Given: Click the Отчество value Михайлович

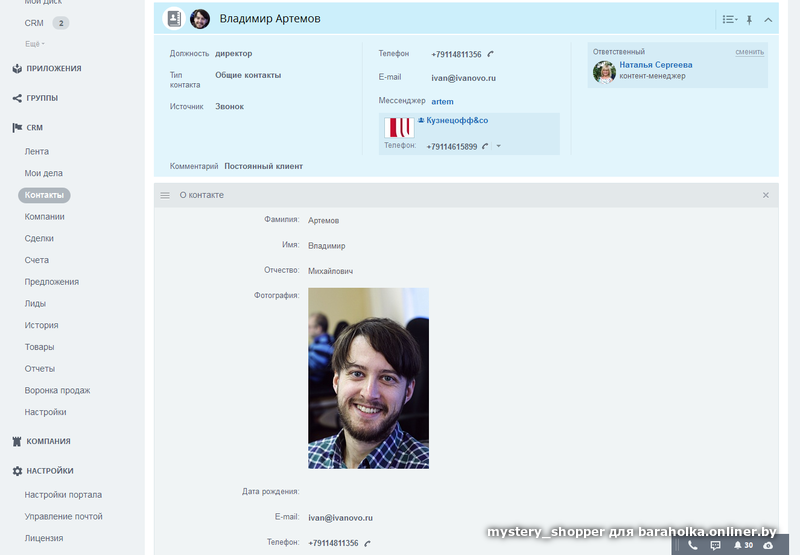Looking at the screenshot, I should [331, 271].
